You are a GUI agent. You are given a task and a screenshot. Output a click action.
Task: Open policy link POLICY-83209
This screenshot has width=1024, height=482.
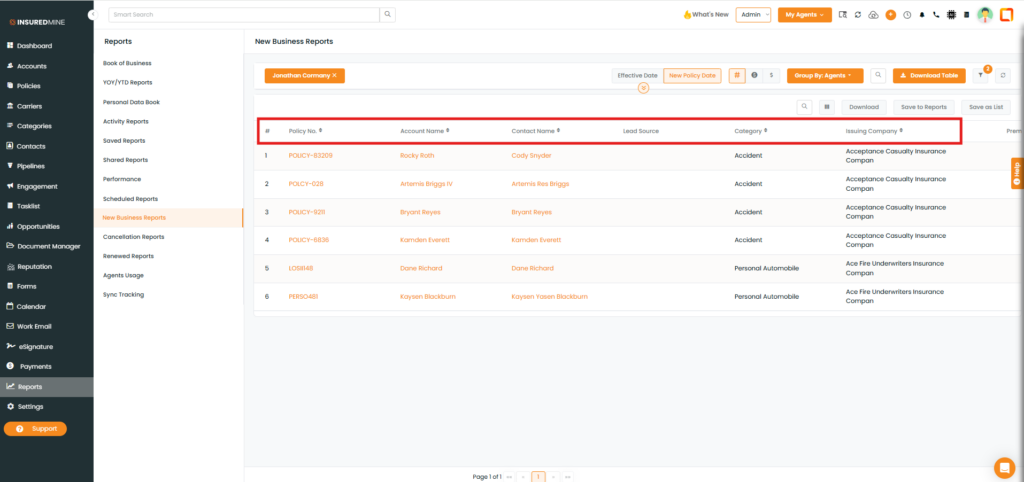coord(310,156)
